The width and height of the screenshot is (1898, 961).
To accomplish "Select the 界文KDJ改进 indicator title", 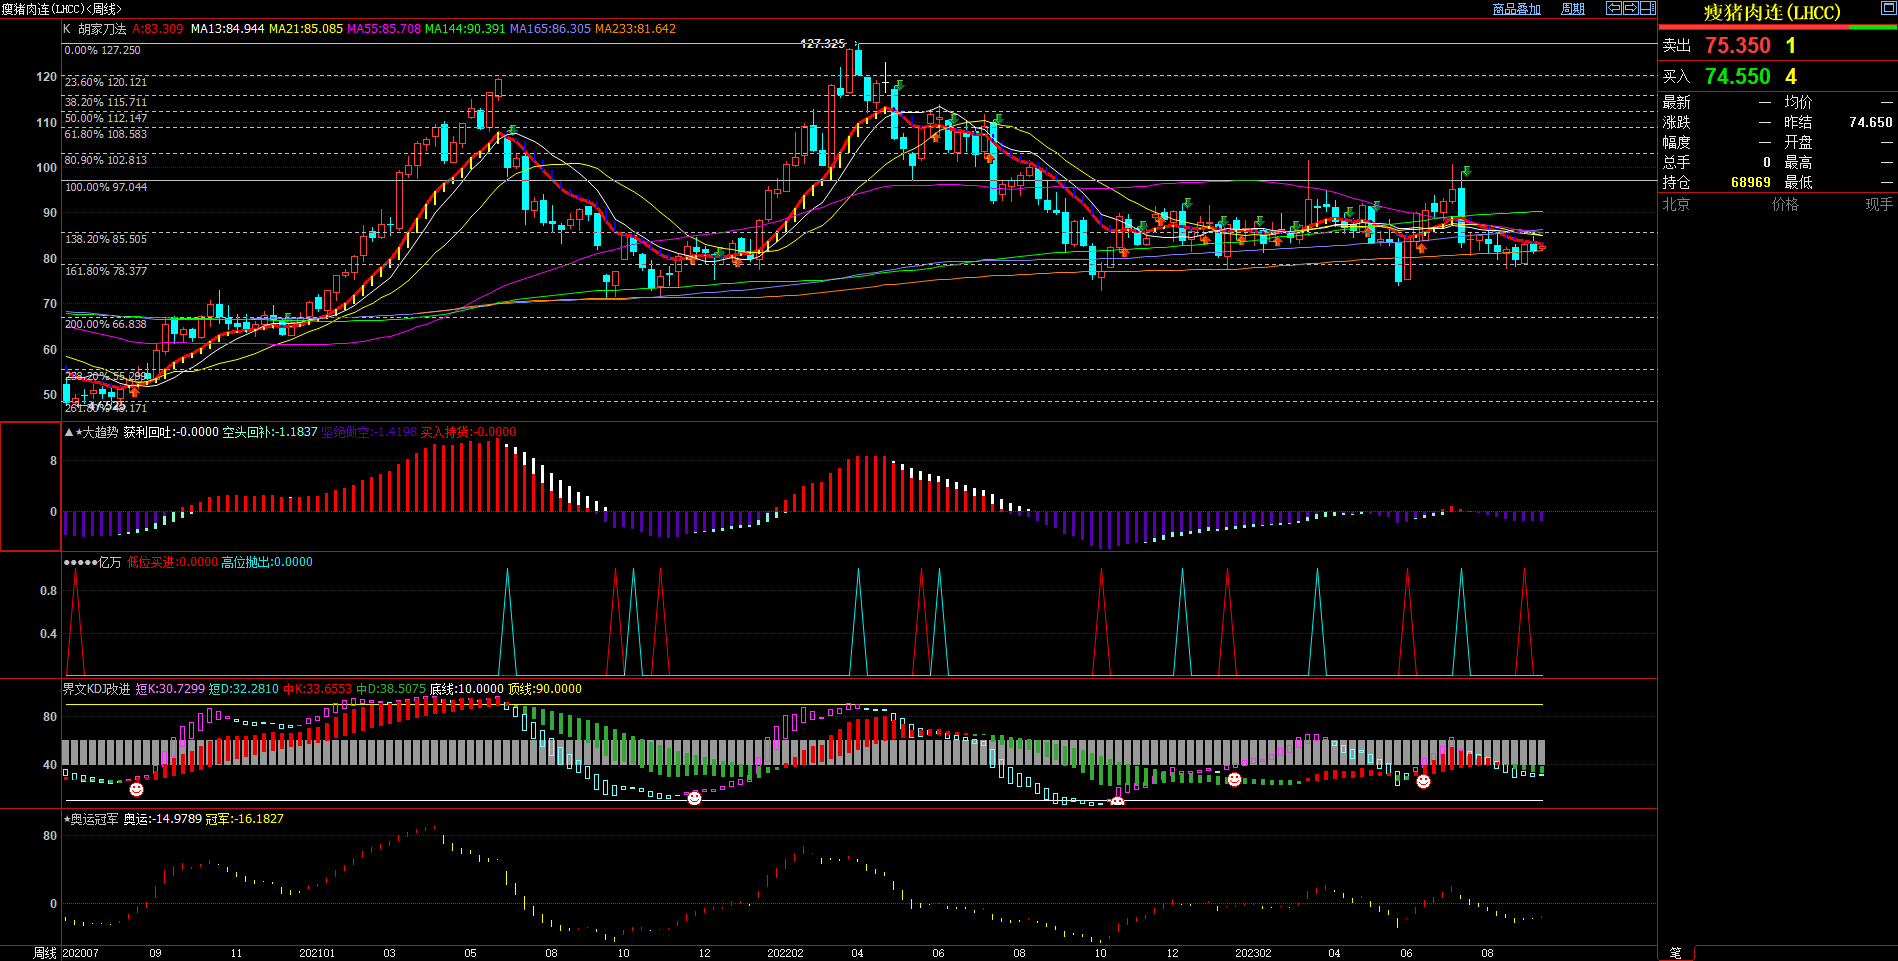I will click(x=96, y=689).
